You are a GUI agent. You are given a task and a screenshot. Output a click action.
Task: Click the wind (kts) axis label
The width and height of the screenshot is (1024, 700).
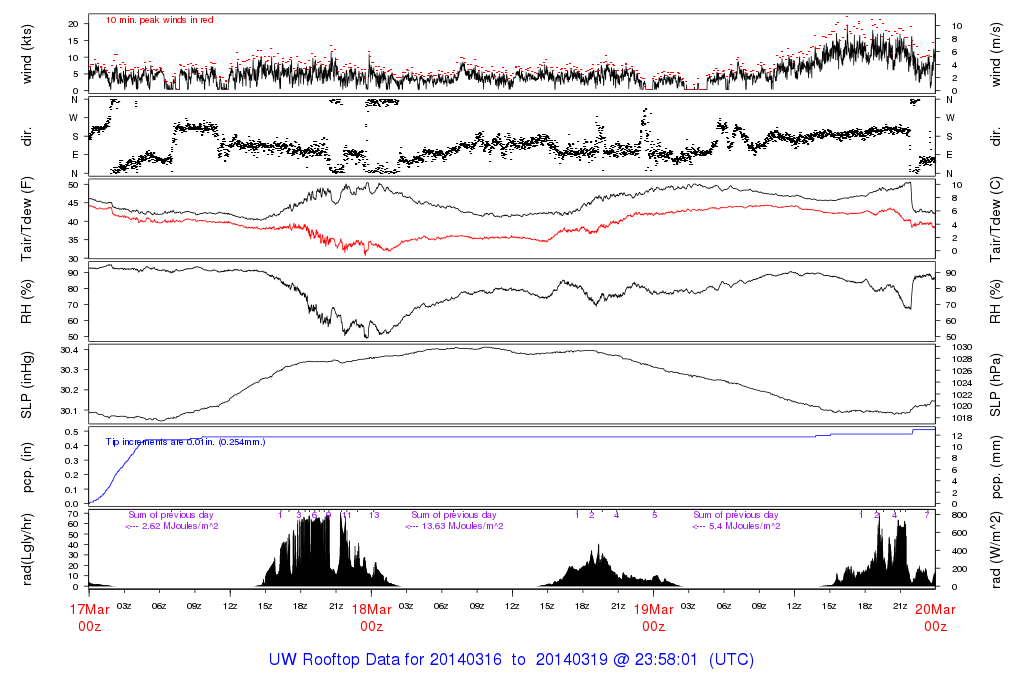27,54
